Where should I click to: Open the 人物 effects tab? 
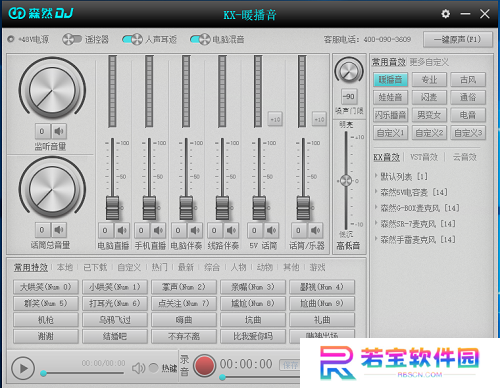[x=239, y=267]
